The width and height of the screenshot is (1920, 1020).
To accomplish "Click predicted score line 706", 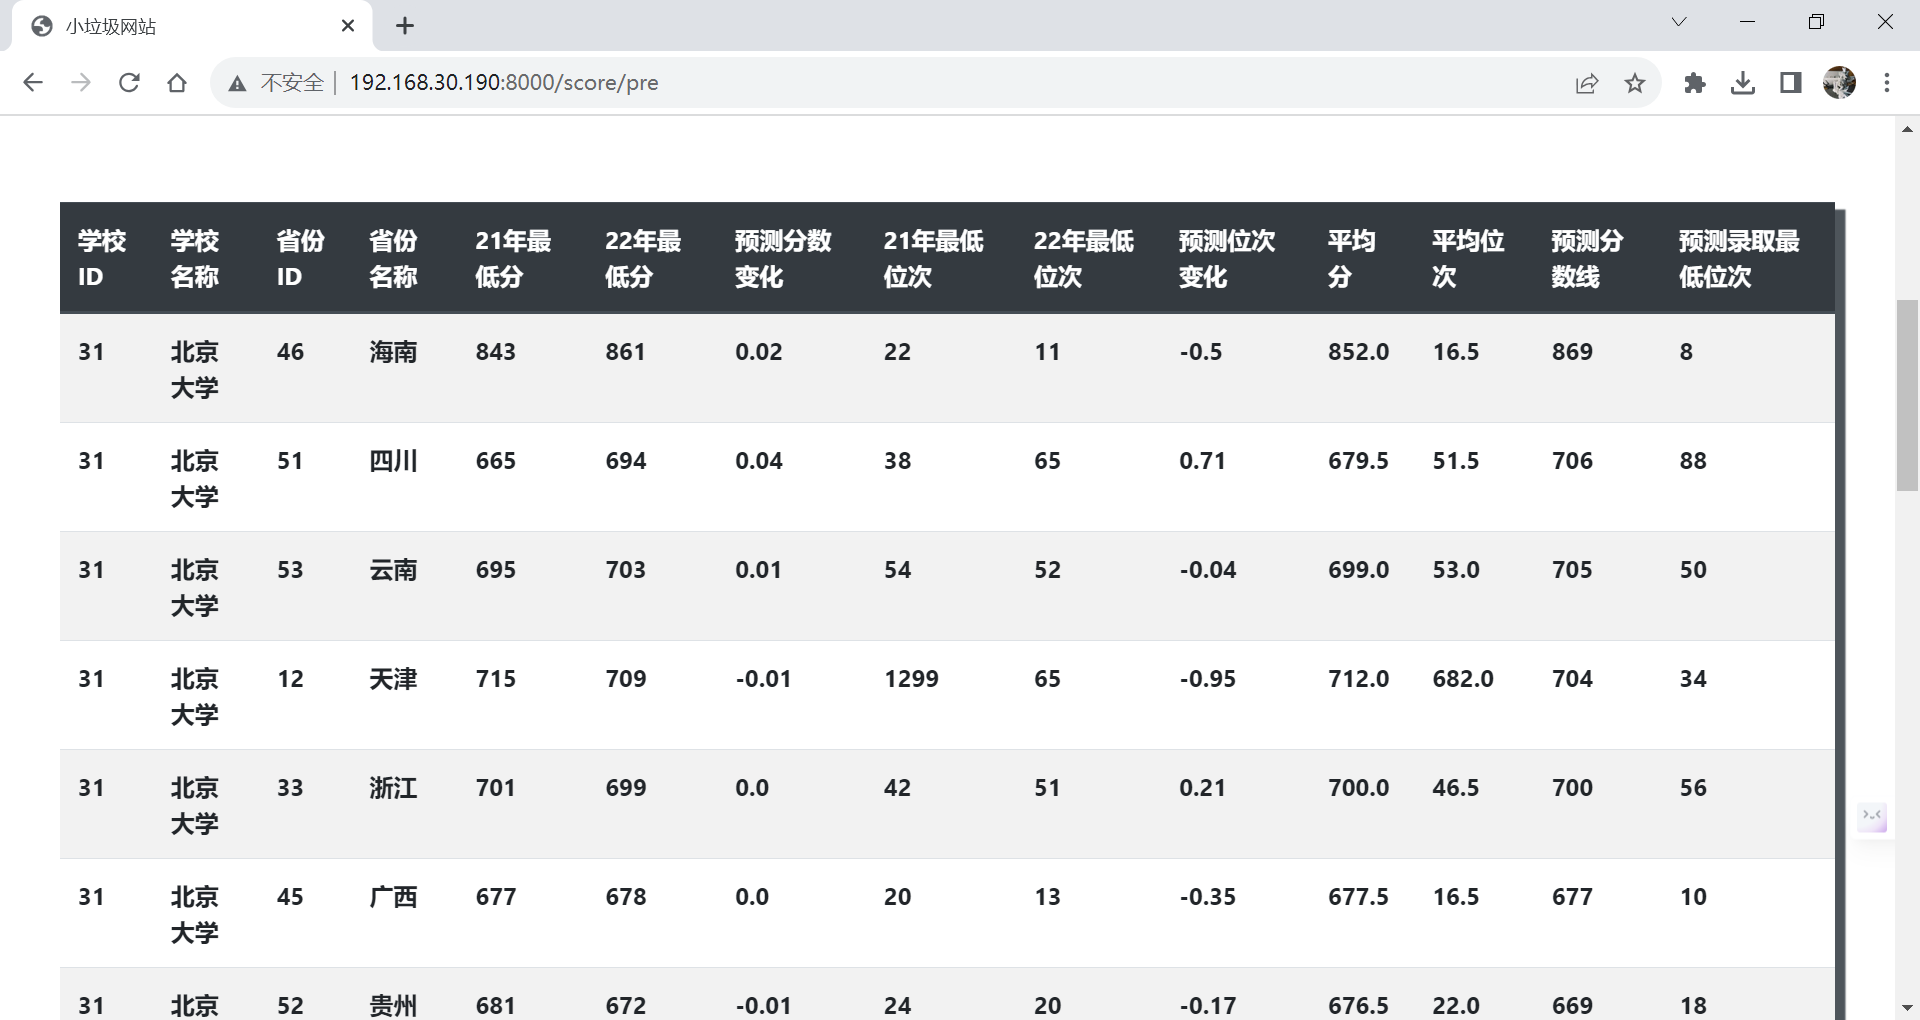I will point(1572,461).
